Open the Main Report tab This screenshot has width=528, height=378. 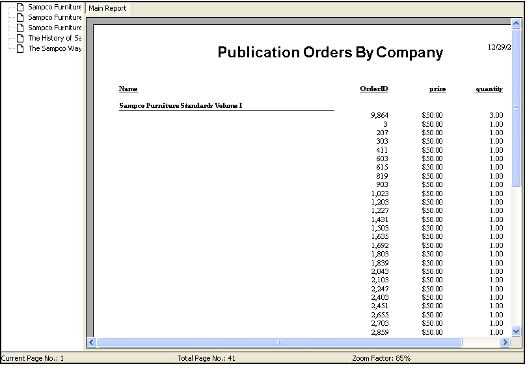coord(107,8)
